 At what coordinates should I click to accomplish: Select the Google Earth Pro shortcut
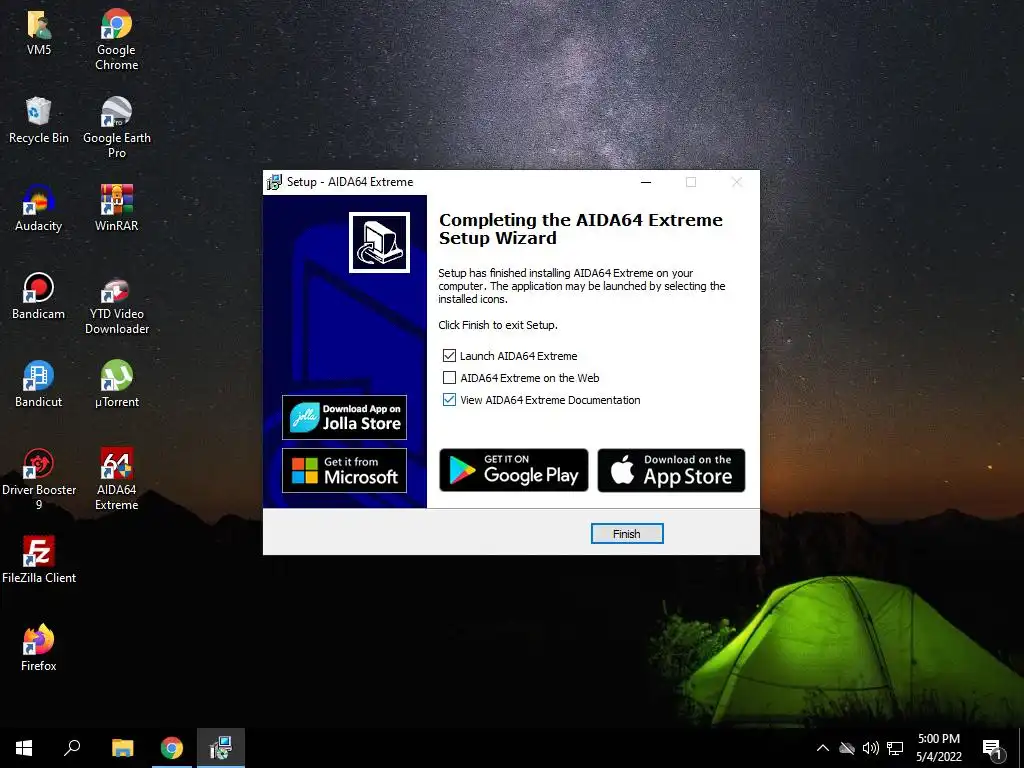click(x=116, y=128)
